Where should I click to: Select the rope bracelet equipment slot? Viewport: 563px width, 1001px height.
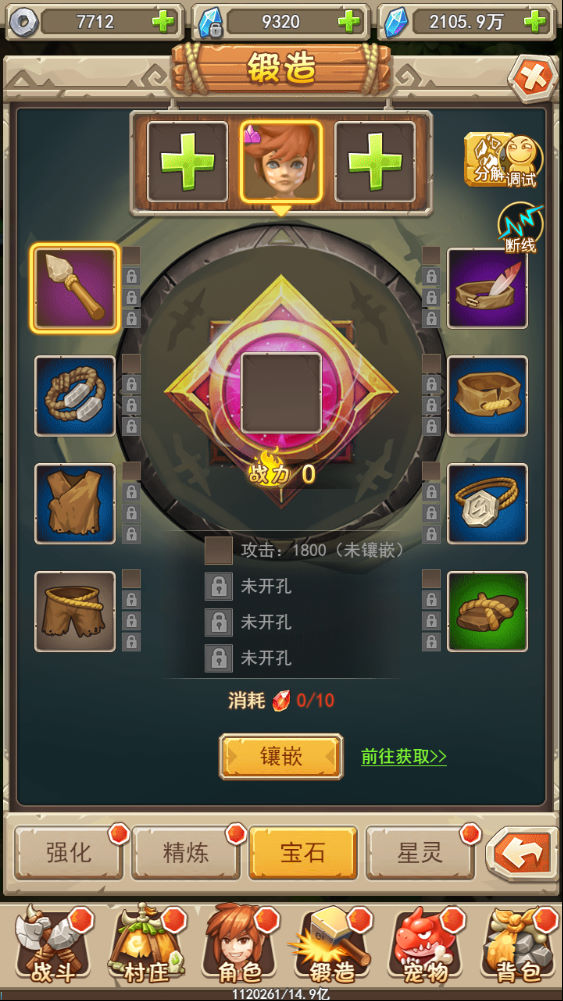[x=75, y=396]
